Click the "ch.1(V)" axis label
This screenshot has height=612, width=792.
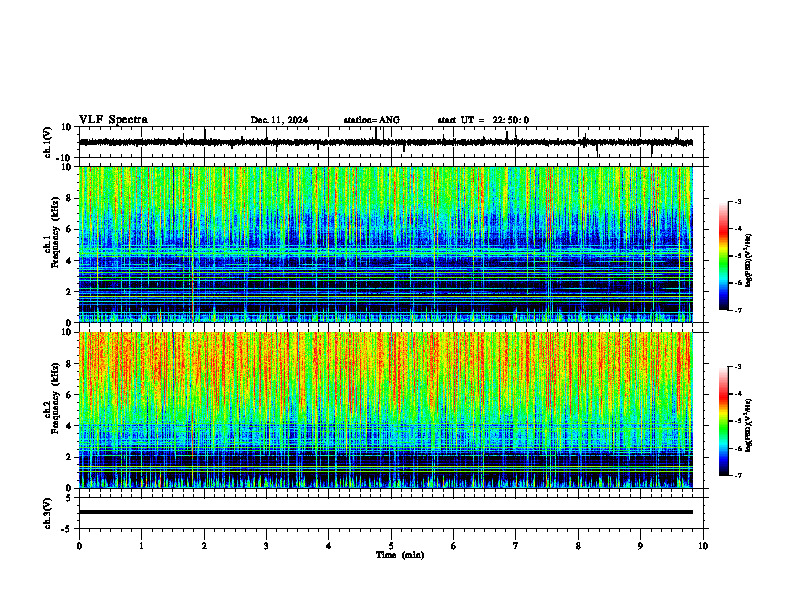click(x=48, y=142)
